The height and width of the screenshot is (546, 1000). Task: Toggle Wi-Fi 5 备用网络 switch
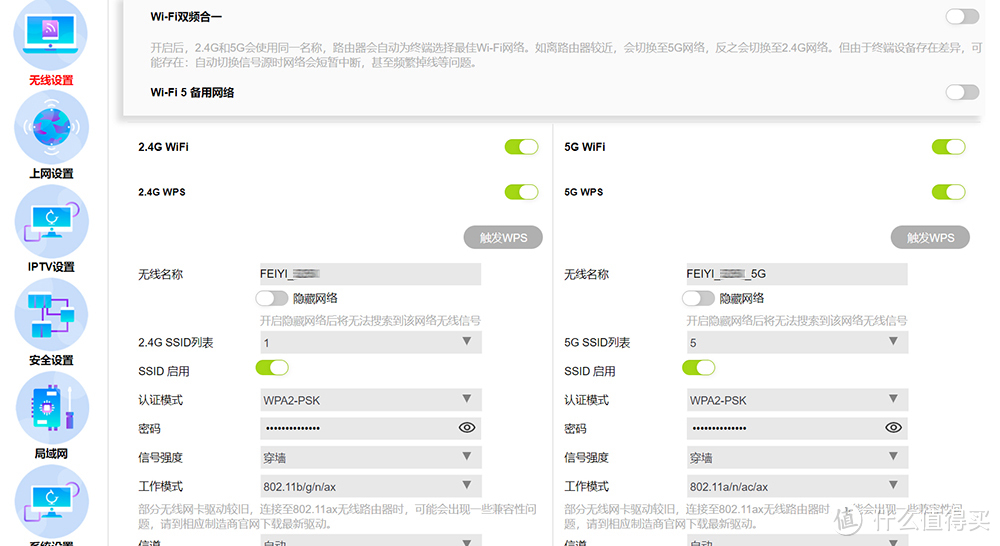coord(962,92)
